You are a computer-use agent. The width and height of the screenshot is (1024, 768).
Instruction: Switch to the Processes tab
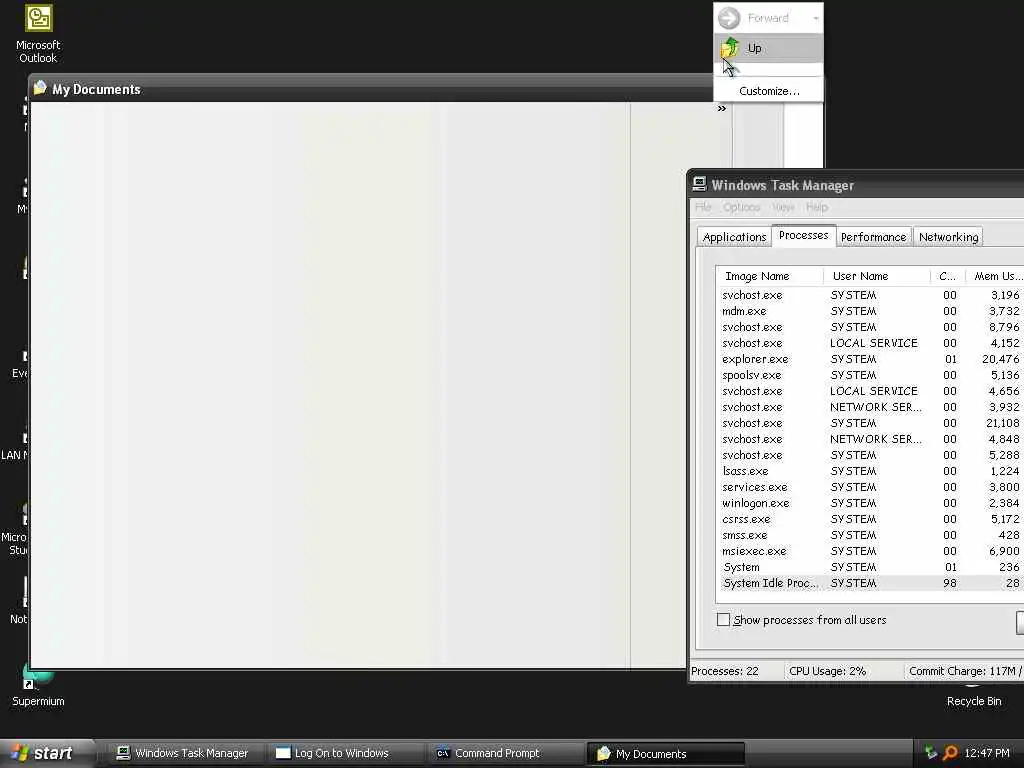tap(803, 235)
